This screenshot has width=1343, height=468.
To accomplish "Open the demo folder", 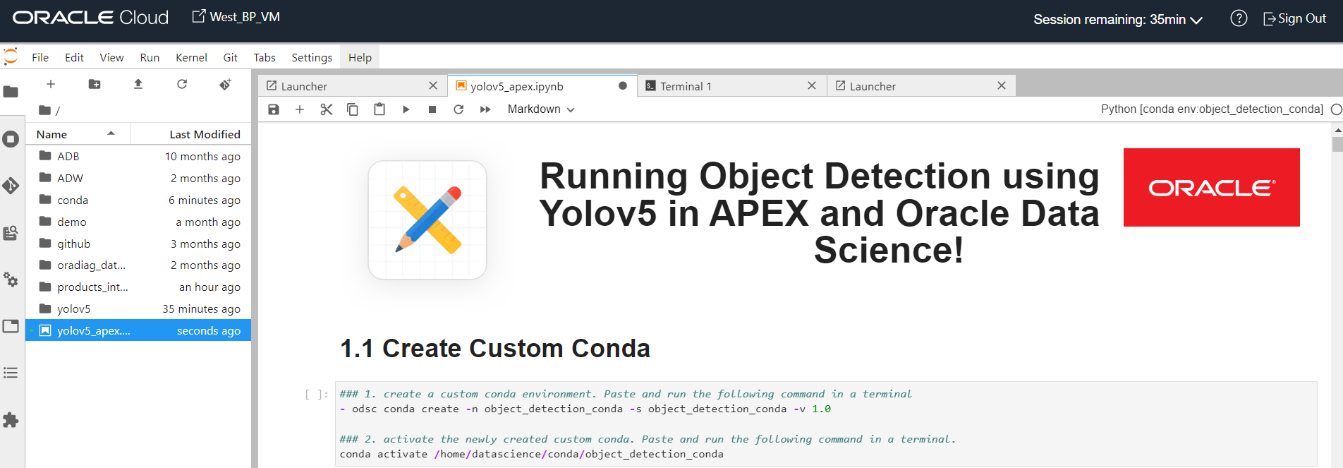I will tap(138, 222).
